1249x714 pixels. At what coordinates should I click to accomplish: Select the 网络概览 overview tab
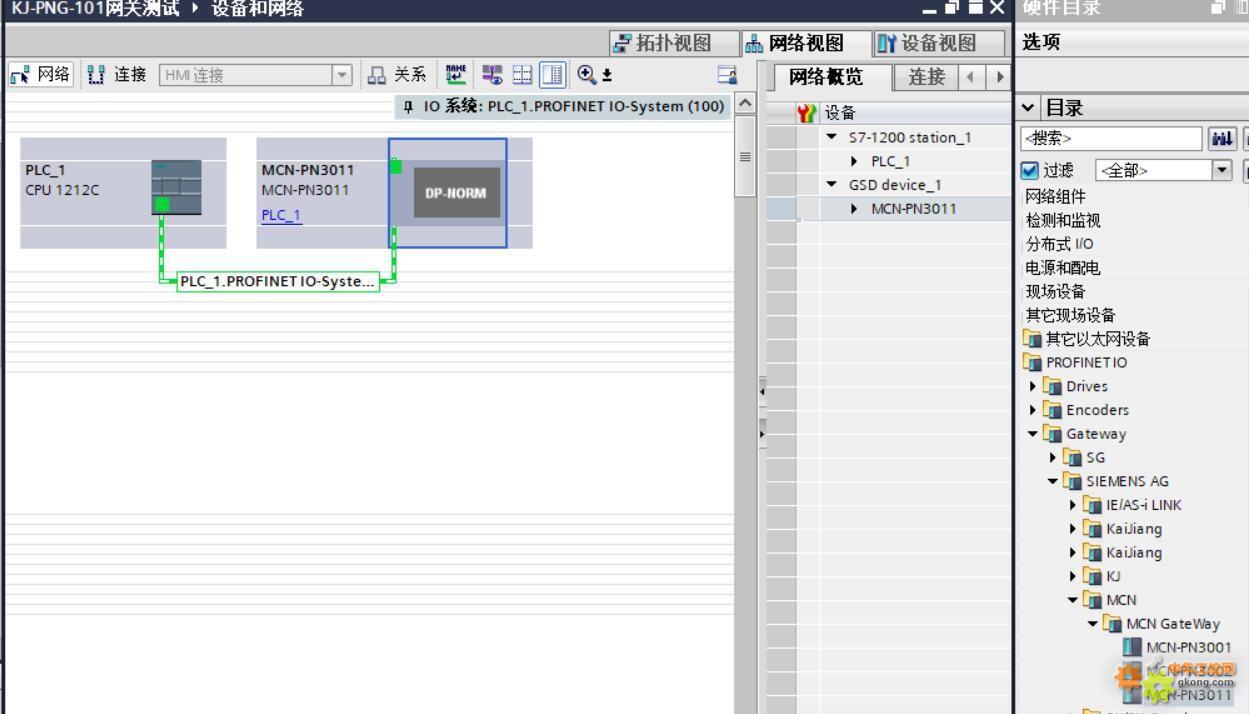826,77
